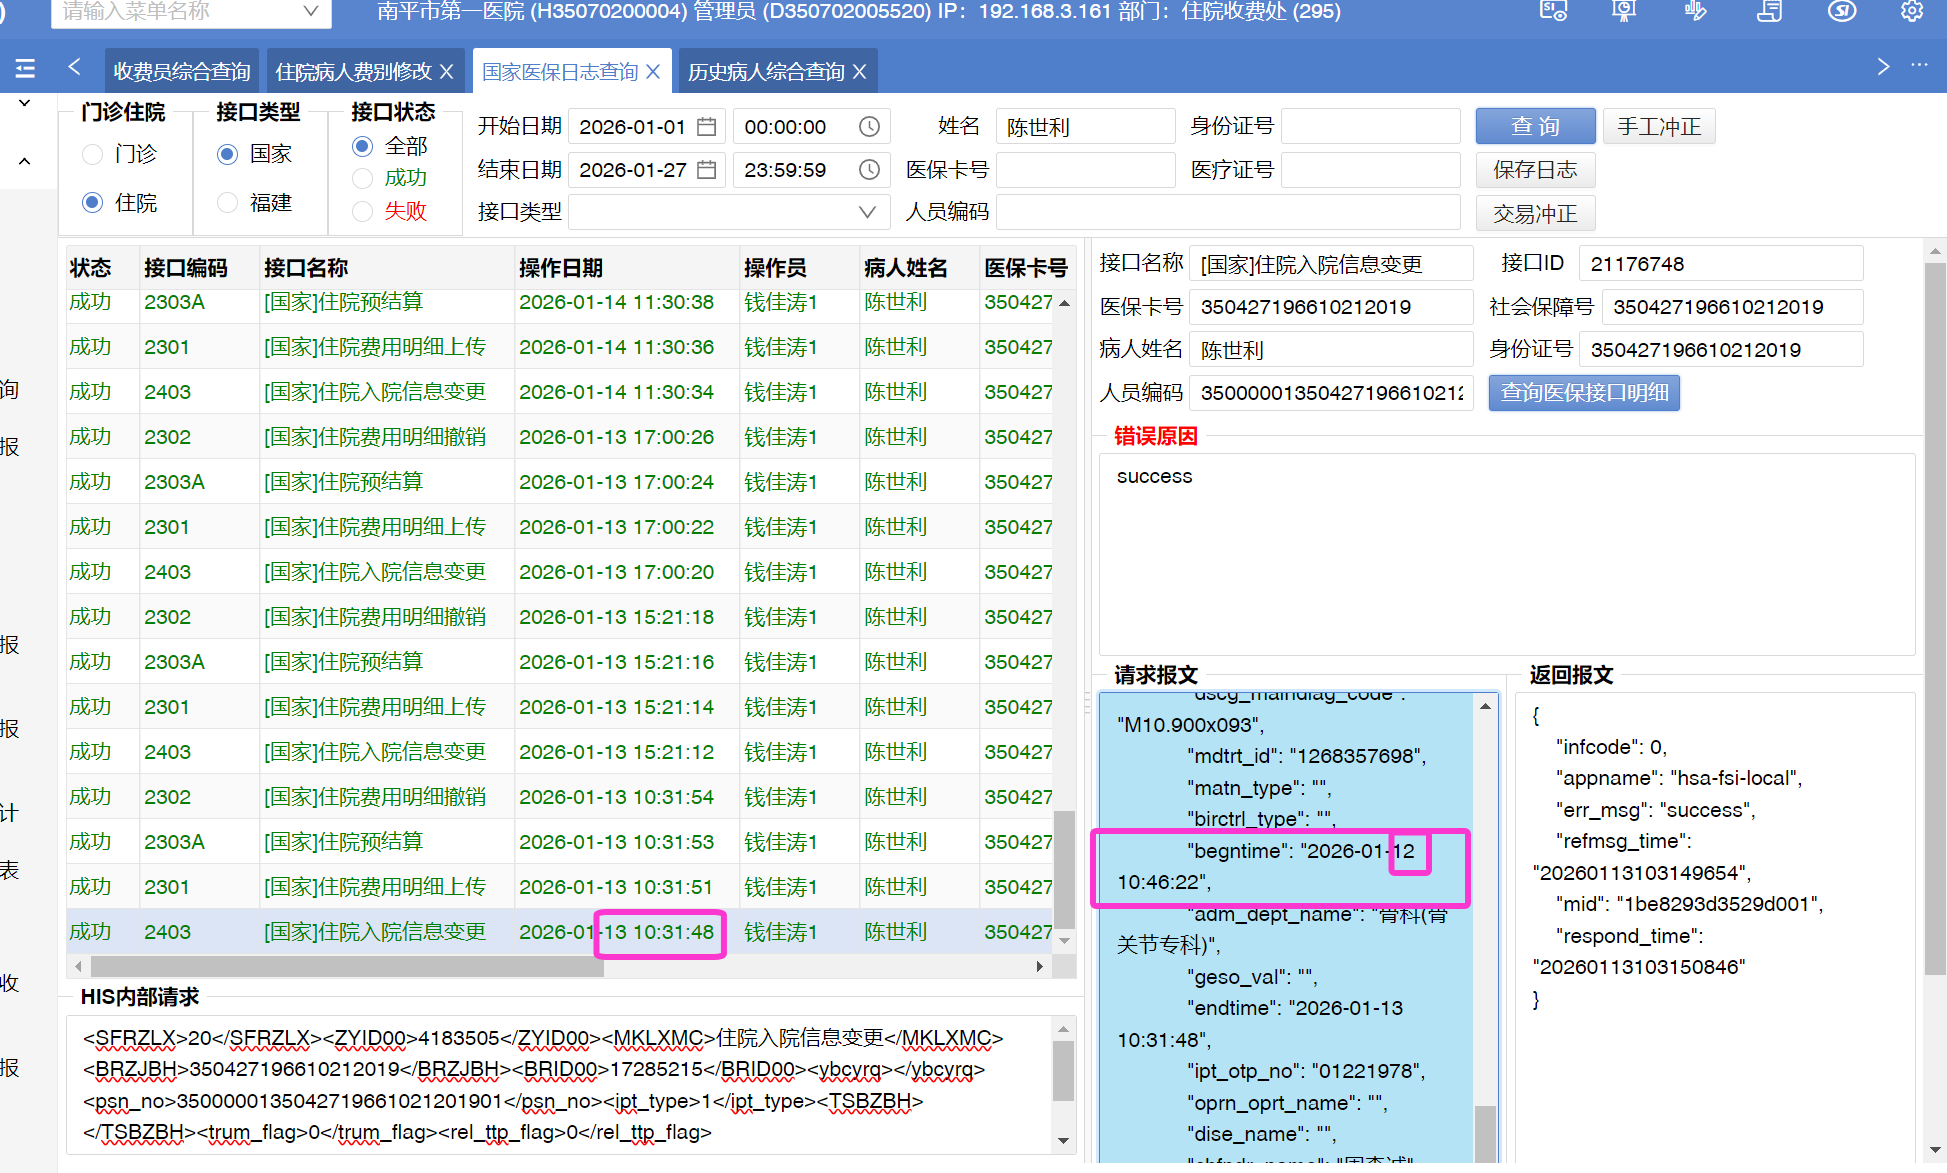This screenshot has height=1173, width=1947.
Task: Select the 失败 status radio button
Action: pyautogui.click(x=363, y=211)
